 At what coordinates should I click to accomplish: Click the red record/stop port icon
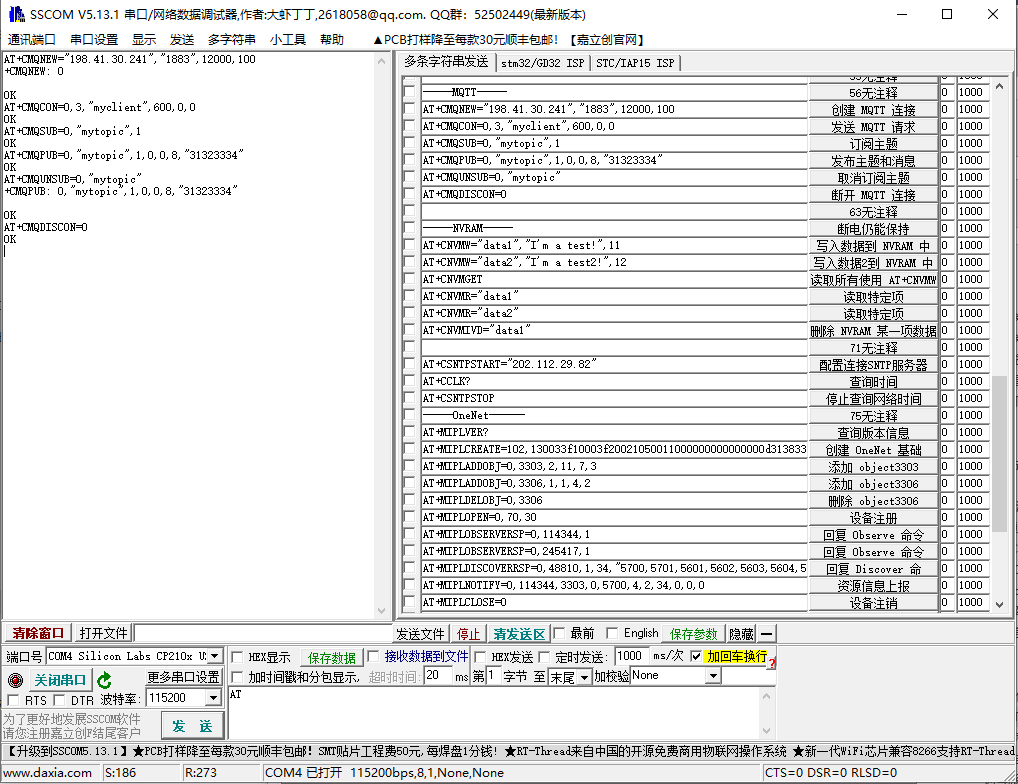point(16,680)
